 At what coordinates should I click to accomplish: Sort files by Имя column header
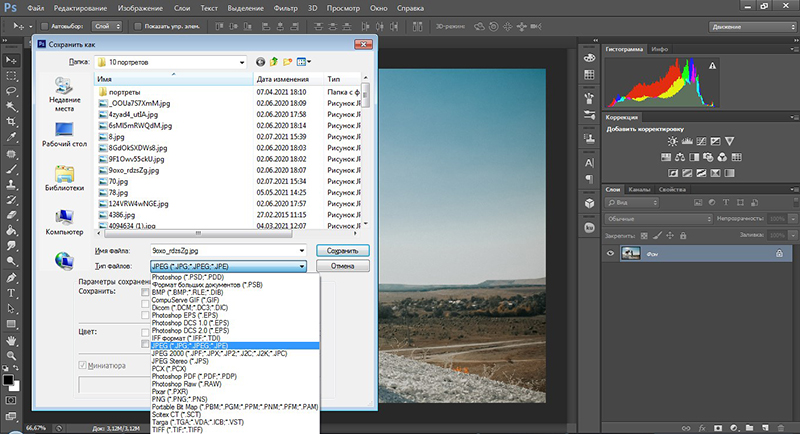click(173, 79)
